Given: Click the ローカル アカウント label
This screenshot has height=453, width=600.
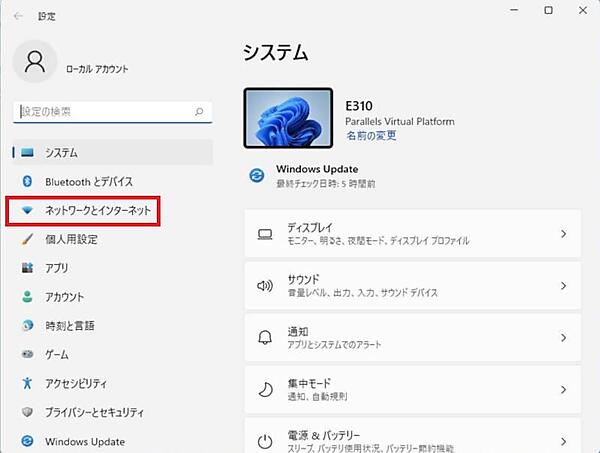Looking at the screenshot, I should (x=97, y=69).
